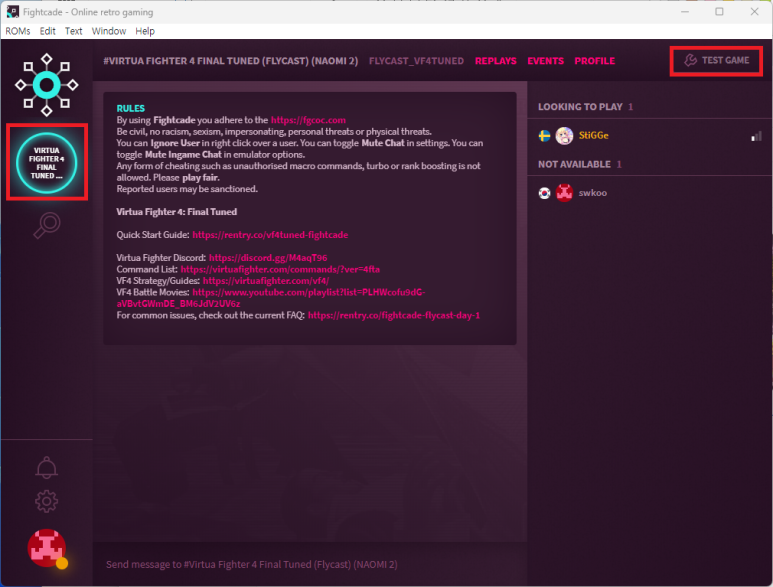Open the Quick Start Guide rentry link
The height and width of the screenshot is (587, 773).
click(270, 235)
